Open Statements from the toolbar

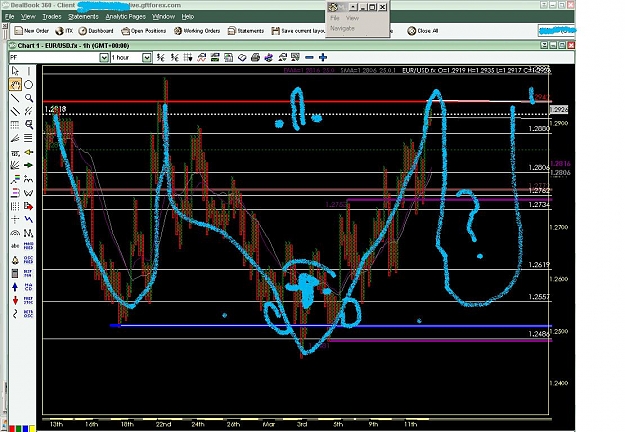coord(246,31)
